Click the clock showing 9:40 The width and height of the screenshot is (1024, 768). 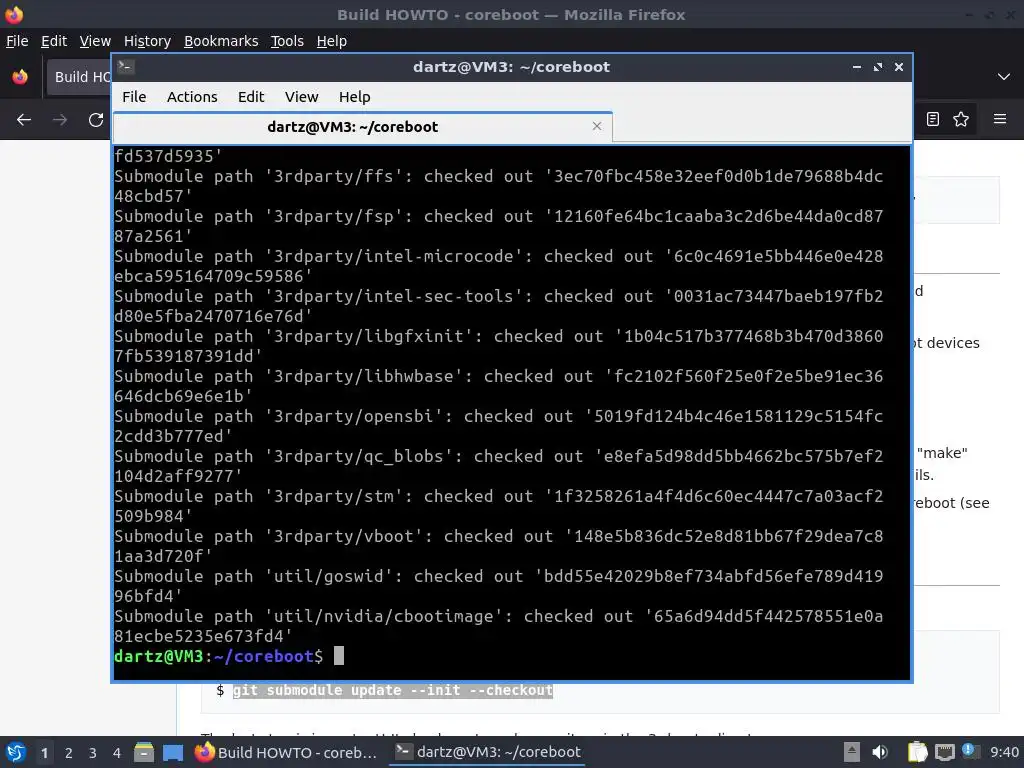(x=1004, y=752)
